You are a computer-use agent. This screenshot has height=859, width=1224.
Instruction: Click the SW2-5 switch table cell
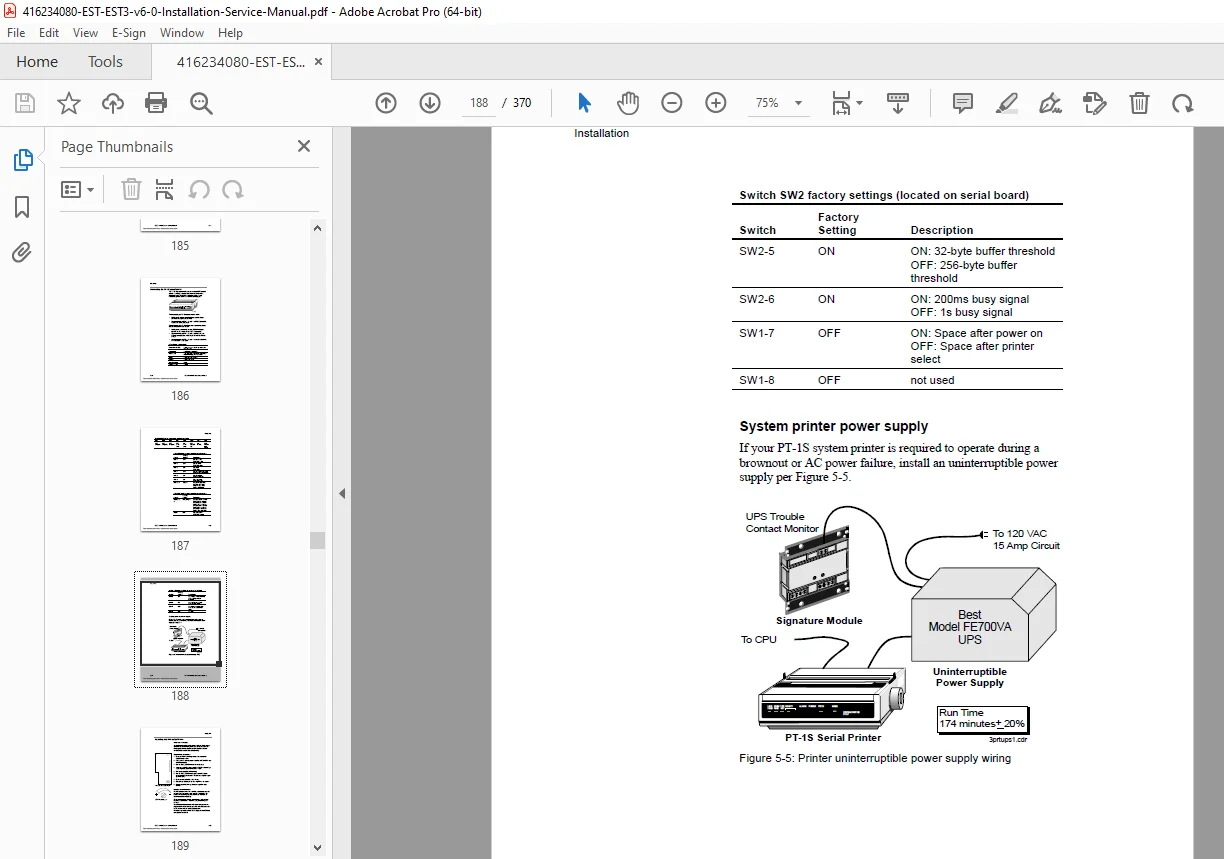coord(757,252)
